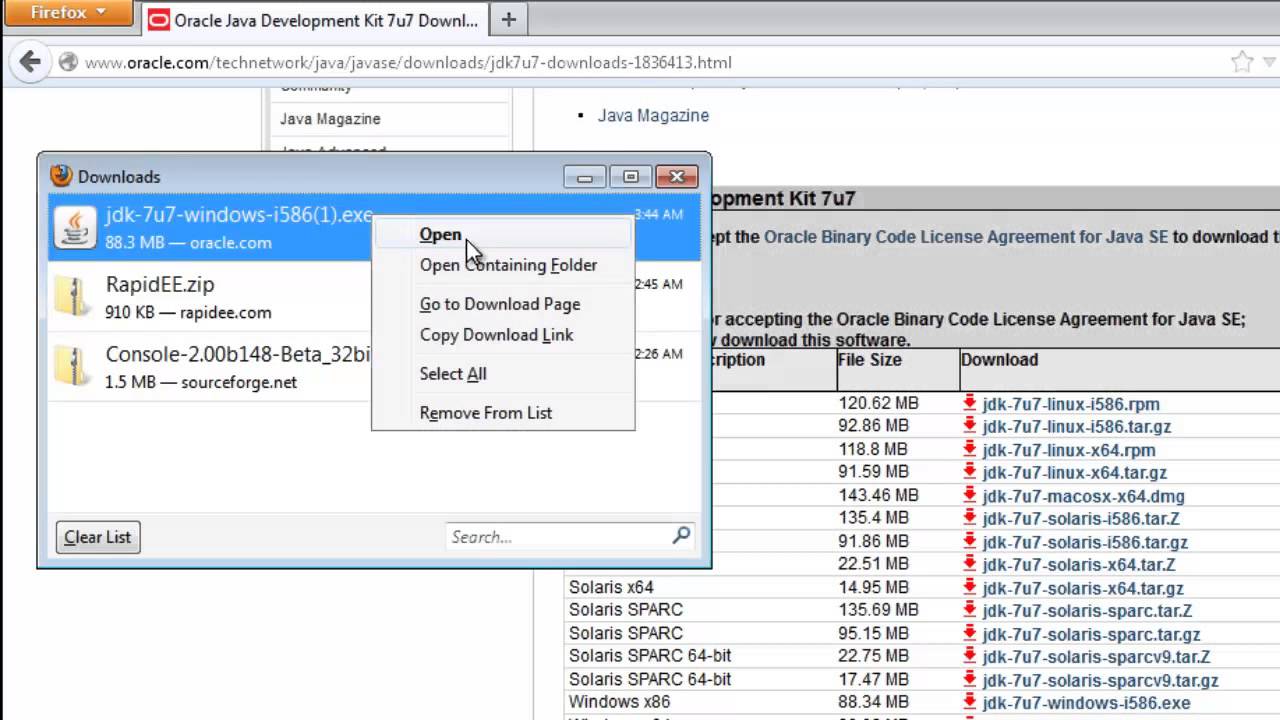Download jdk-7u7-macosx-x64.dmg
This screenshot has width=1280, height=720.
1083,496
